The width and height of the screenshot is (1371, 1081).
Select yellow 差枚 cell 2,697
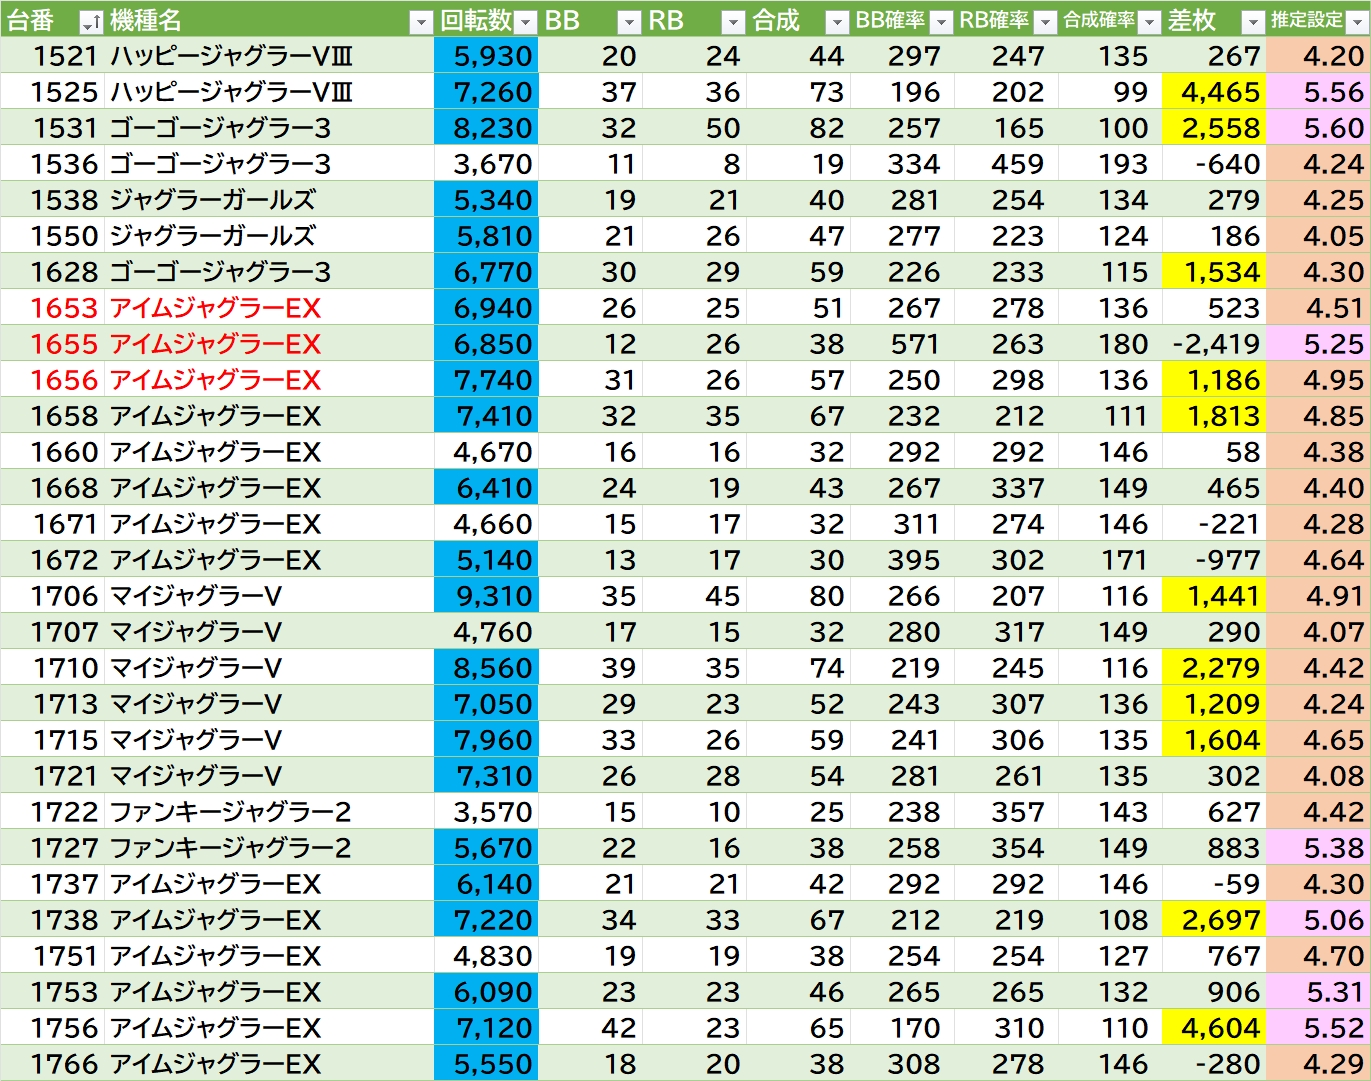[1214, 920]
